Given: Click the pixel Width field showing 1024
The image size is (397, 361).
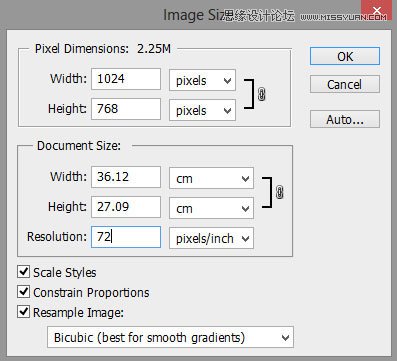Looking at the screenshot, I should 126,79.
